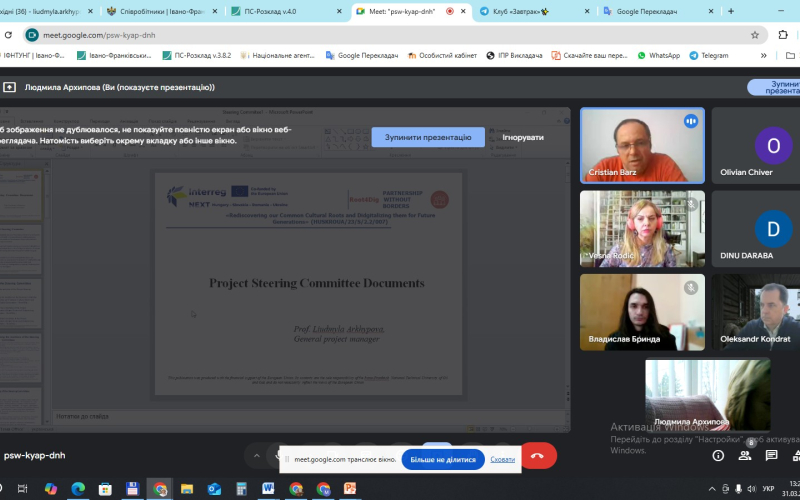Open ІПР Викладача bookmark

click(514, 56)
